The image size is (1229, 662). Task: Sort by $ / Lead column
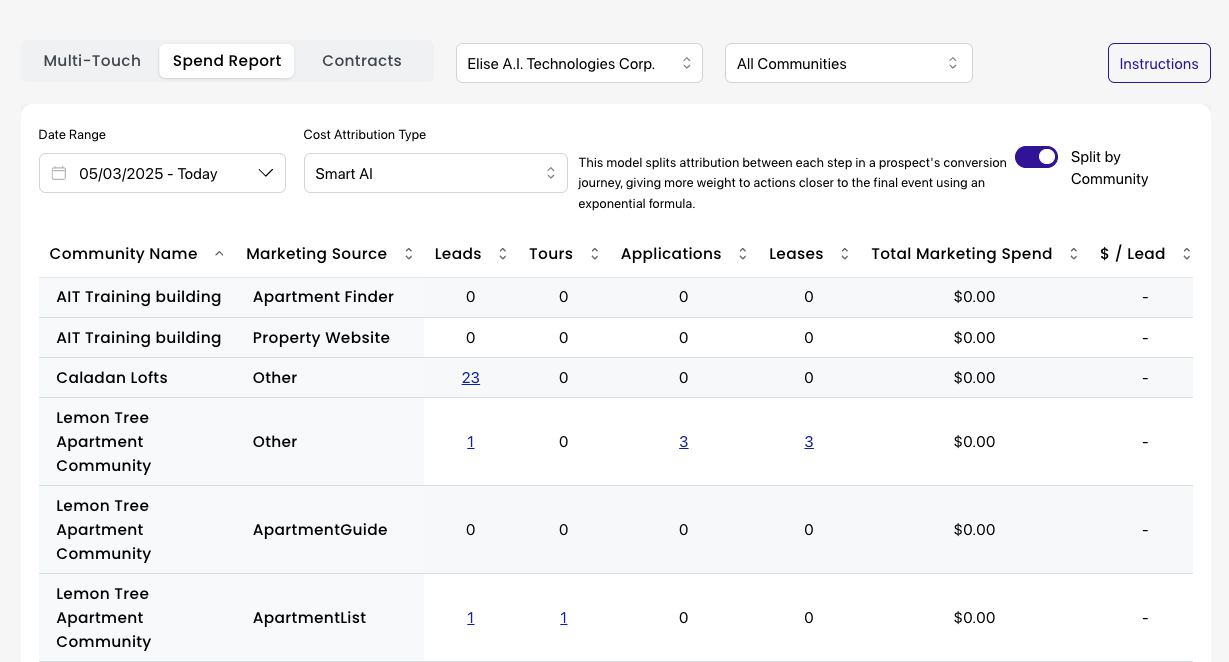1186,254
